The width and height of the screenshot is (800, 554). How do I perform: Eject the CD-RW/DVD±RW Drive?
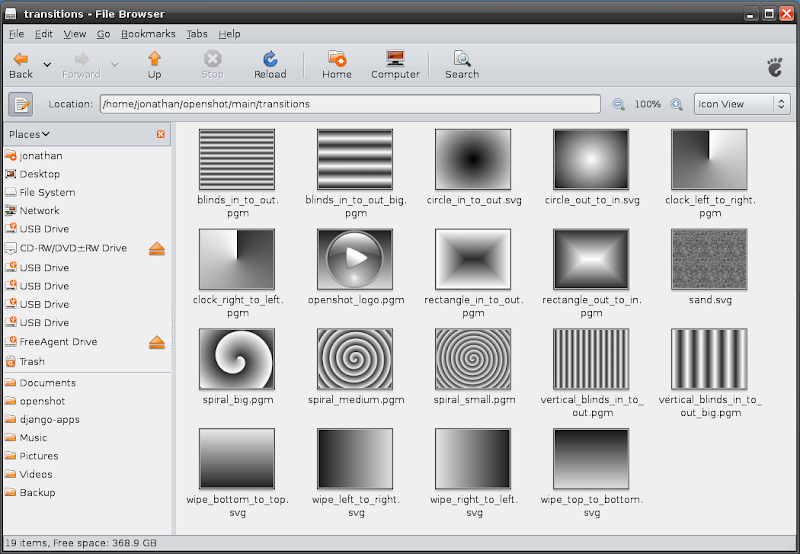click(x=156, y=248)
